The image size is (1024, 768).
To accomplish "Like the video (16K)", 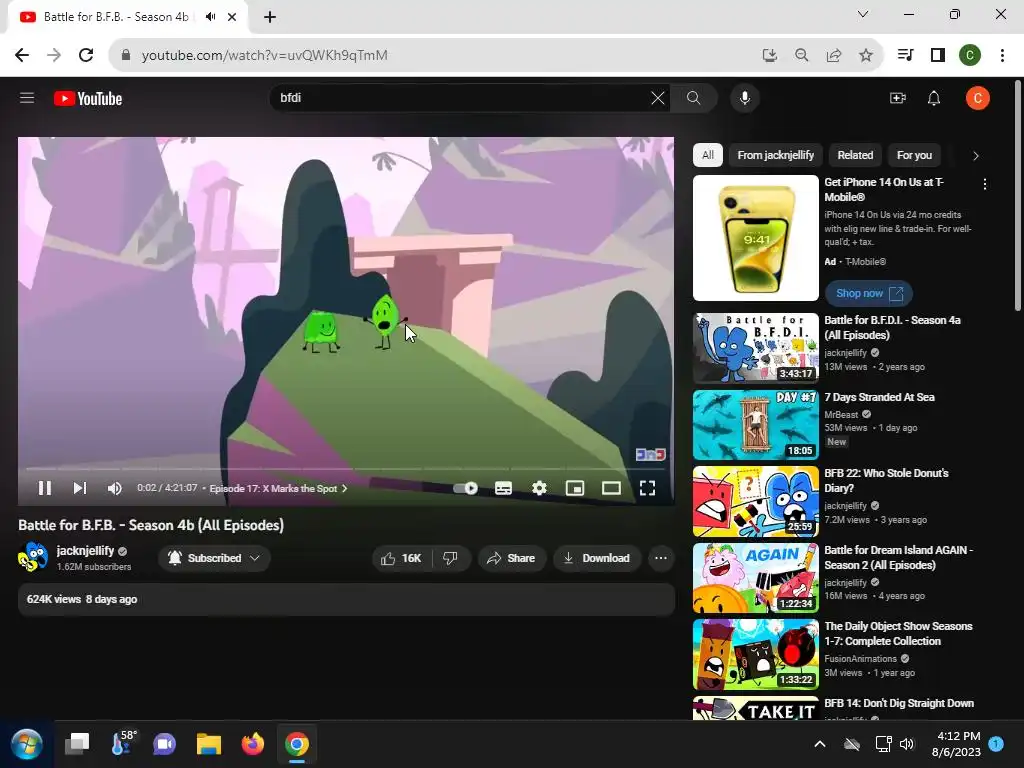I will pyautogui.click(x=402, y=558).
